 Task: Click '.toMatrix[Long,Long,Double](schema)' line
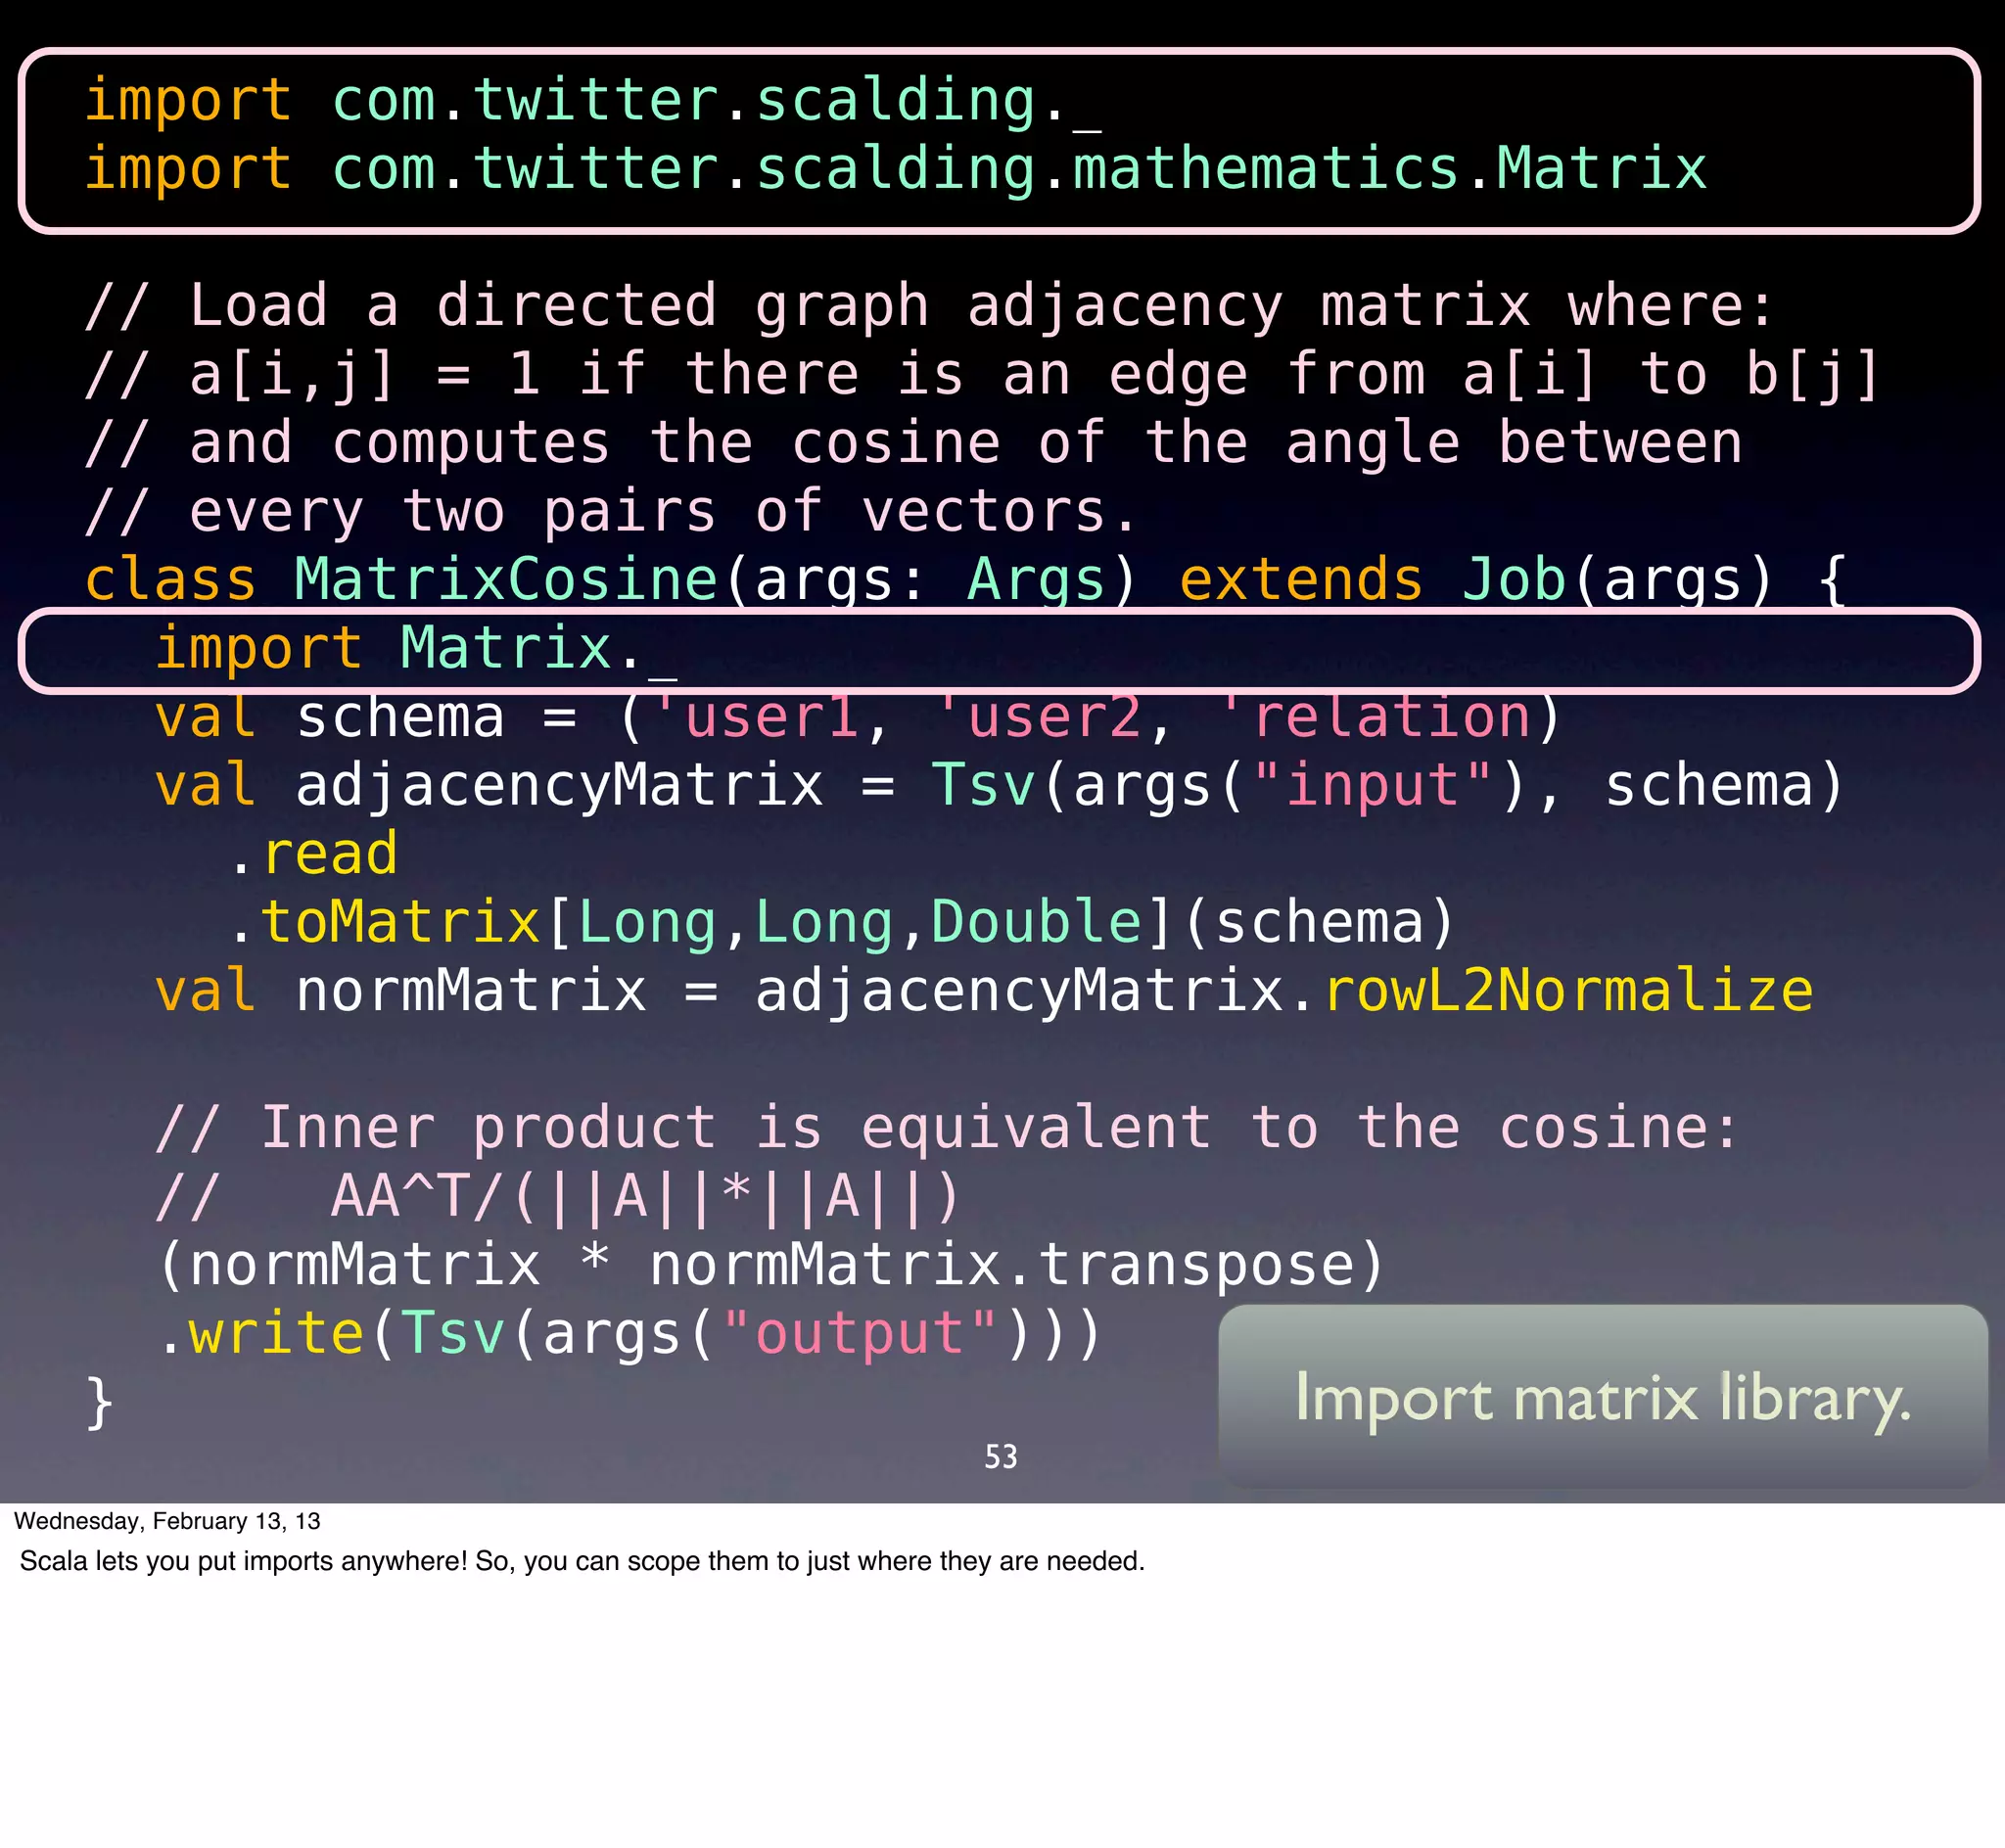[x=840, y=923]
